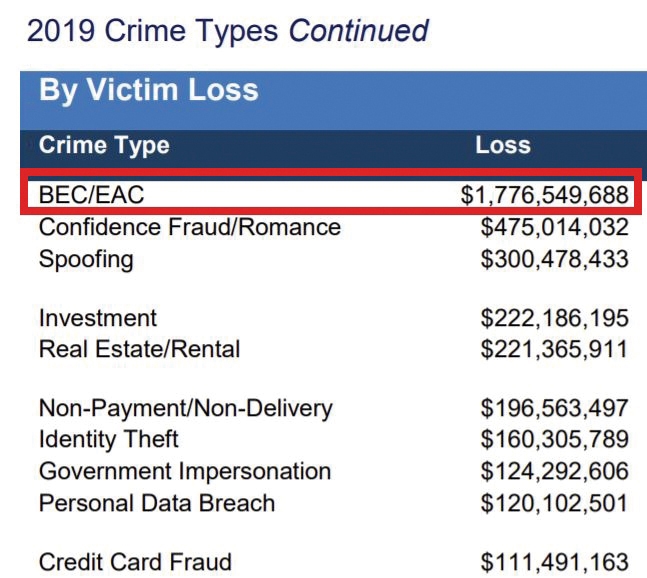
Task: Click the $475,014,032 loss amount
Action: click(x=555, y=227)
